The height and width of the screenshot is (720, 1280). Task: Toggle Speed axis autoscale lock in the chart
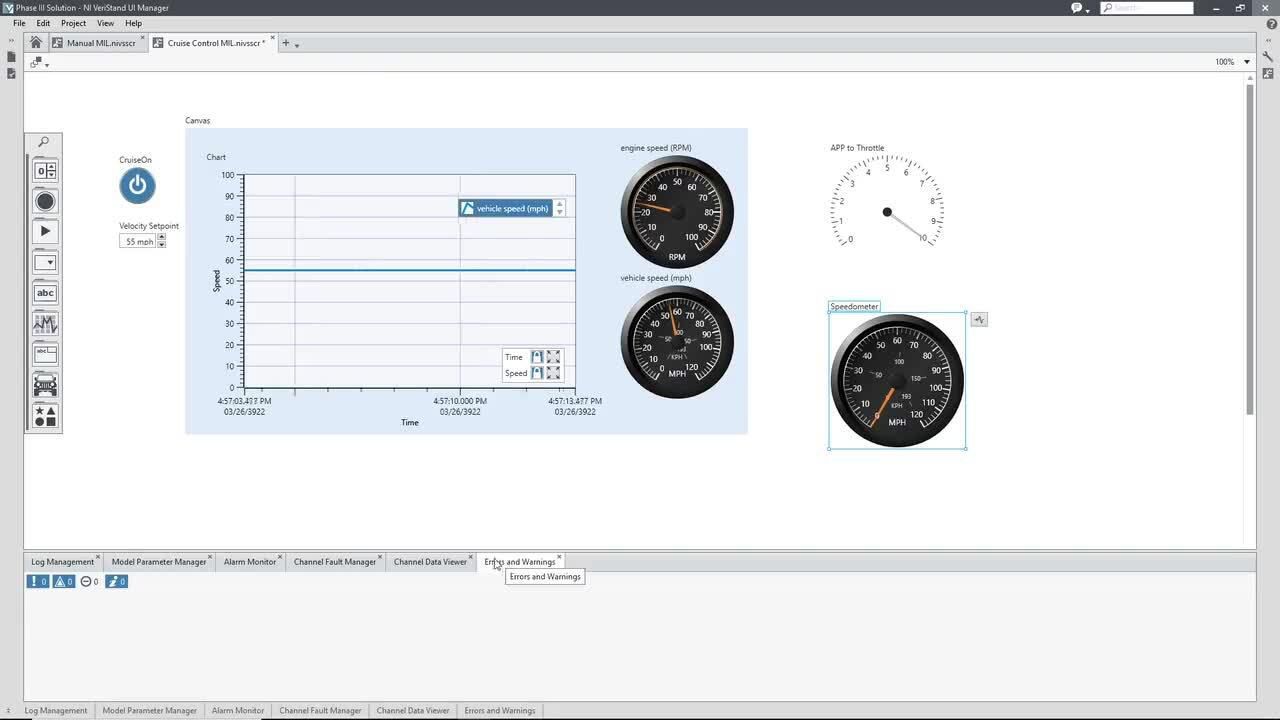point(536,373)
